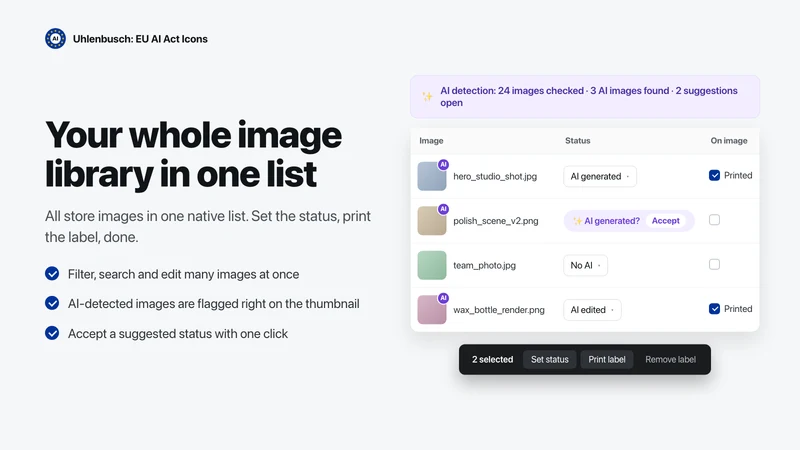Click the sparkle icon in AI detection banner
800x450 pixels.
click(x=427, y=96)
